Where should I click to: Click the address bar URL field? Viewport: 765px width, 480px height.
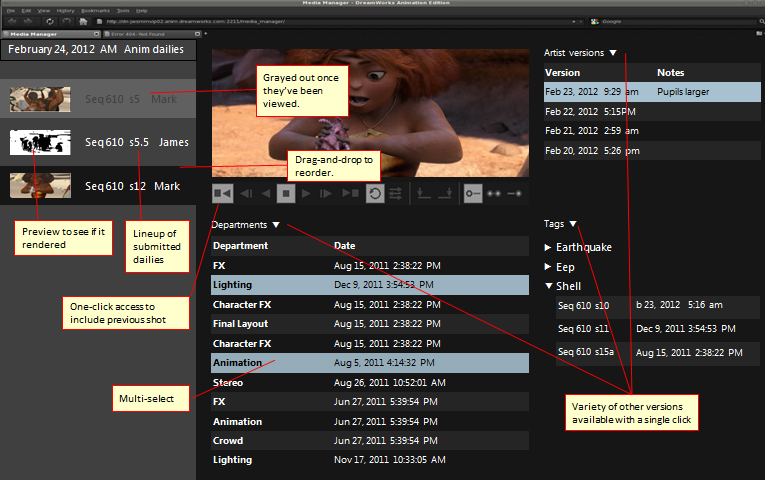tap(337, 21)
